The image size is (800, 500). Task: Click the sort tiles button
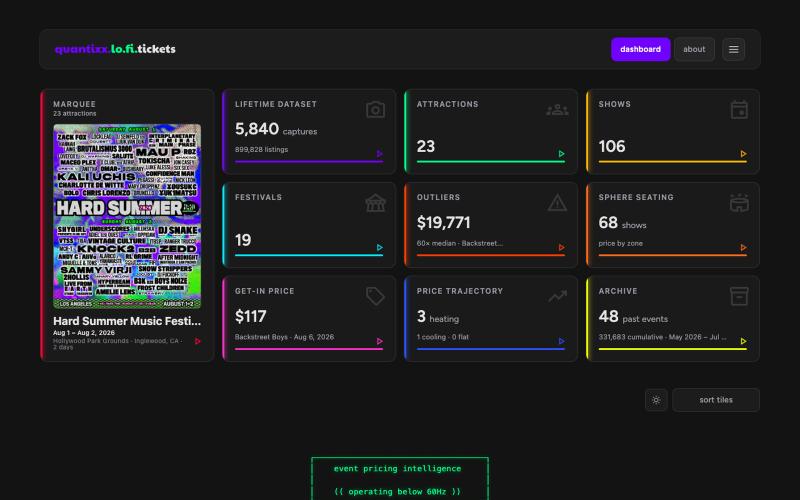[x=715, y=400]
